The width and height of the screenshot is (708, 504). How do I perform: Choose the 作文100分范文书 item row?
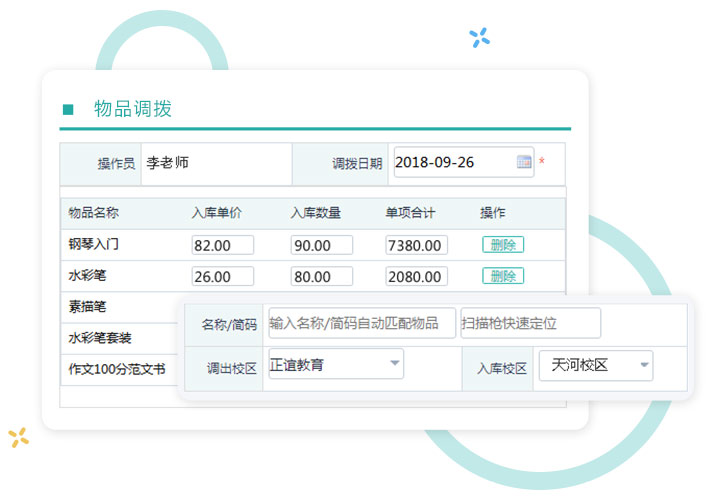click(117, 368)
